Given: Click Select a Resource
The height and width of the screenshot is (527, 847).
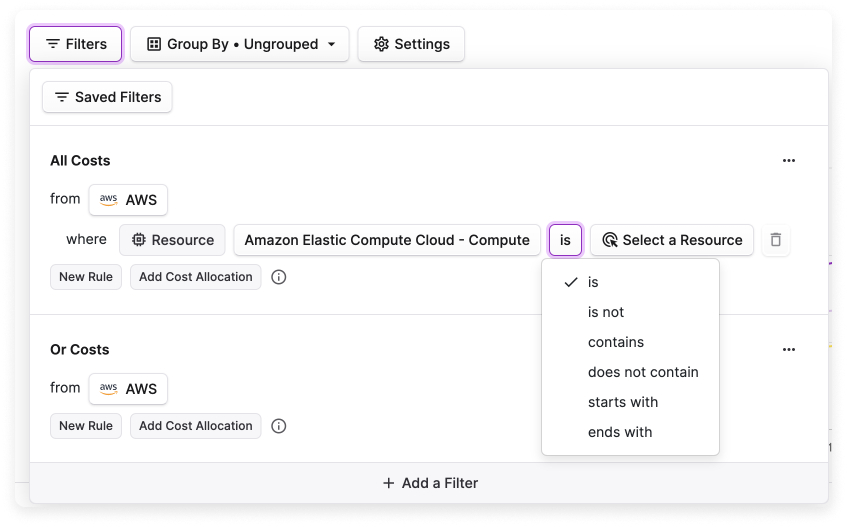Looking at the screenshot, I should tap(672, 240).
